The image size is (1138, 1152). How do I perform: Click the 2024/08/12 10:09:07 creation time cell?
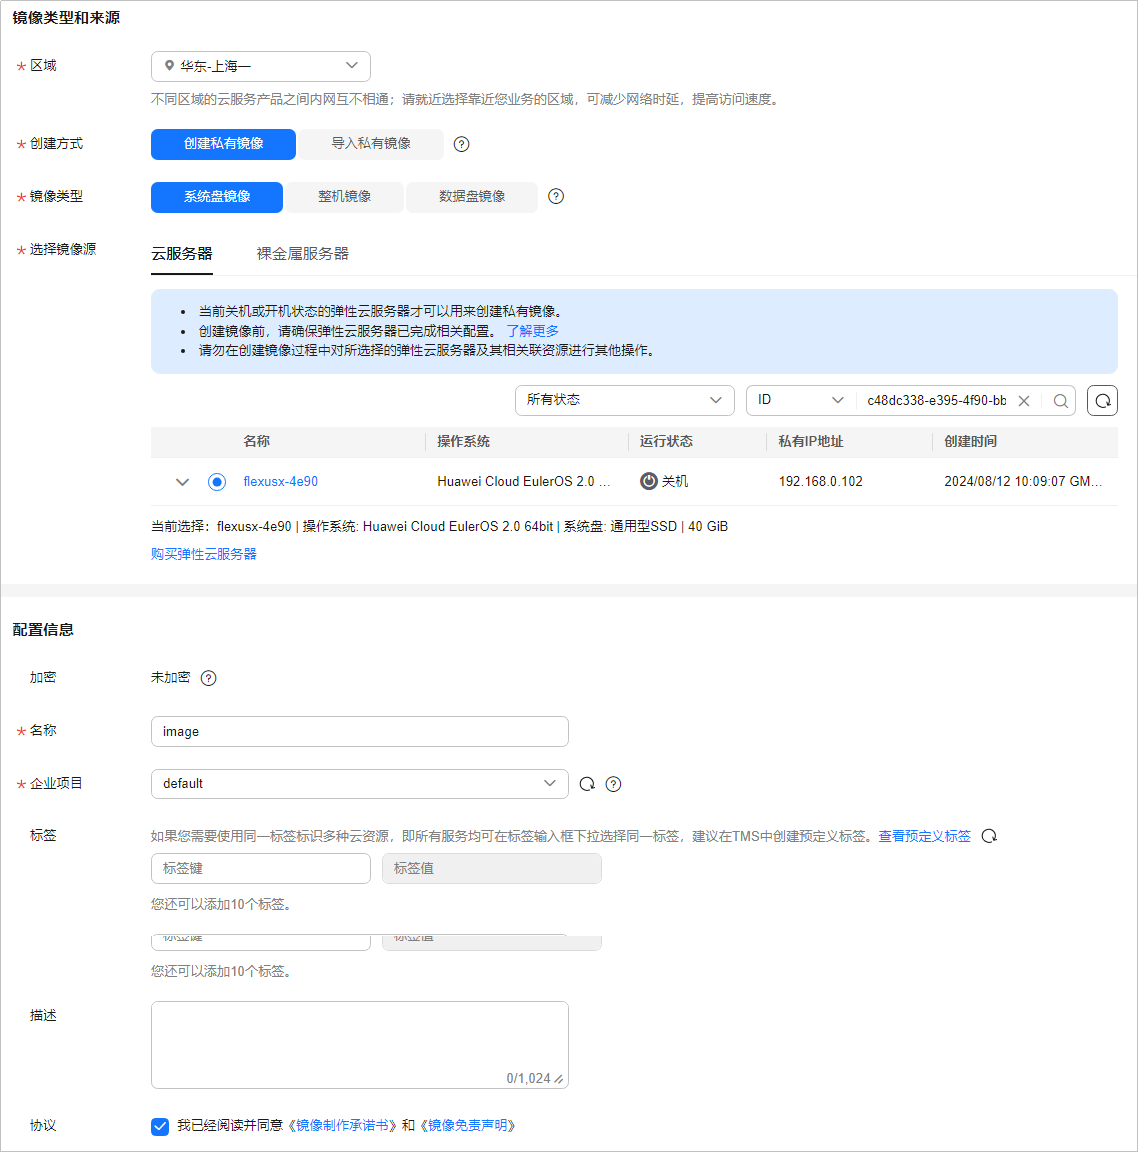point(1023,482)
